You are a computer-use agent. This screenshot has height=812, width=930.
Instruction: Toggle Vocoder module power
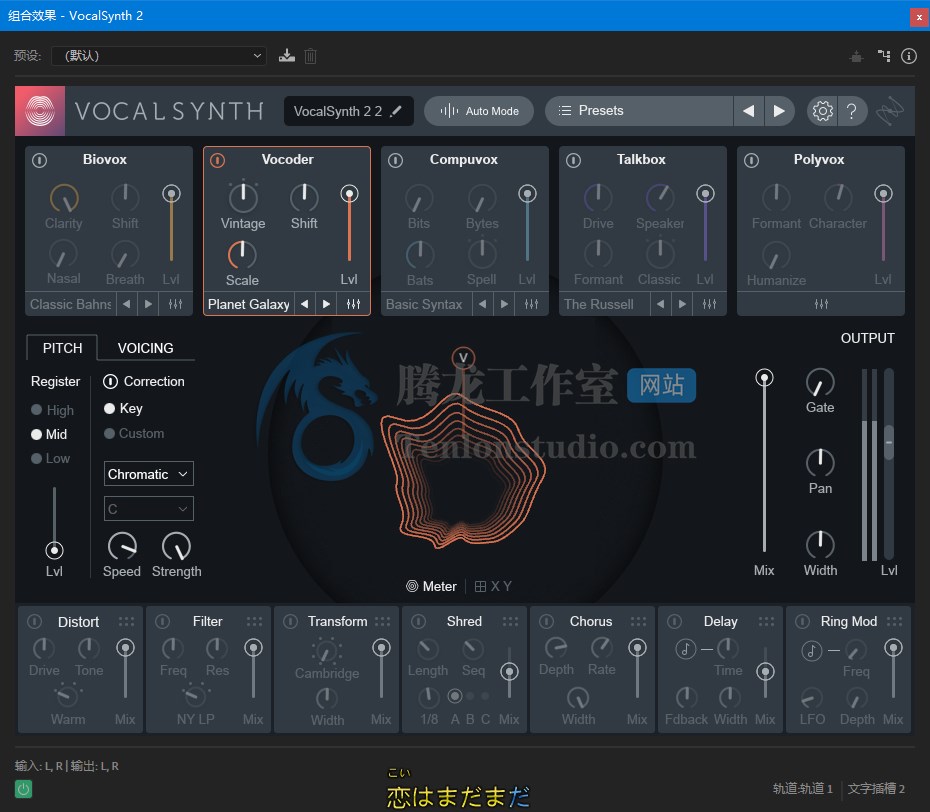[x=218, y=160]
